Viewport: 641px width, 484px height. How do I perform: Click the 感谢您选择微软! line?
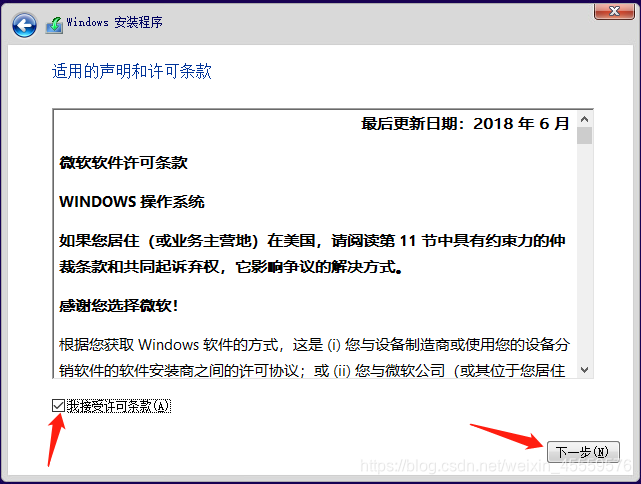point(119,305)
